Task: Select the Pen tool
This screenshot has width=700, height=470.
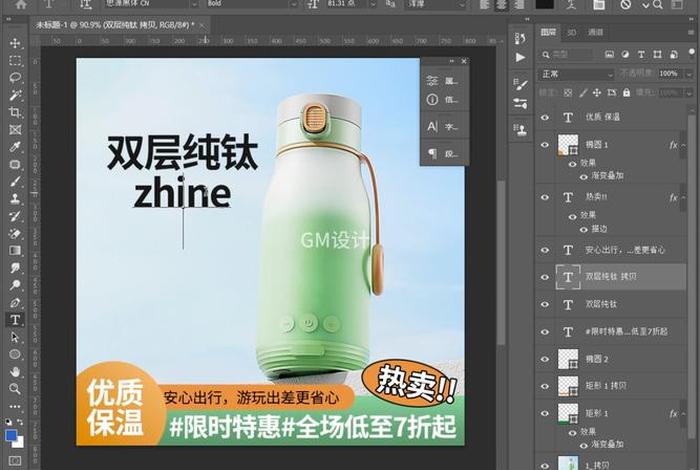Action: 15,302
